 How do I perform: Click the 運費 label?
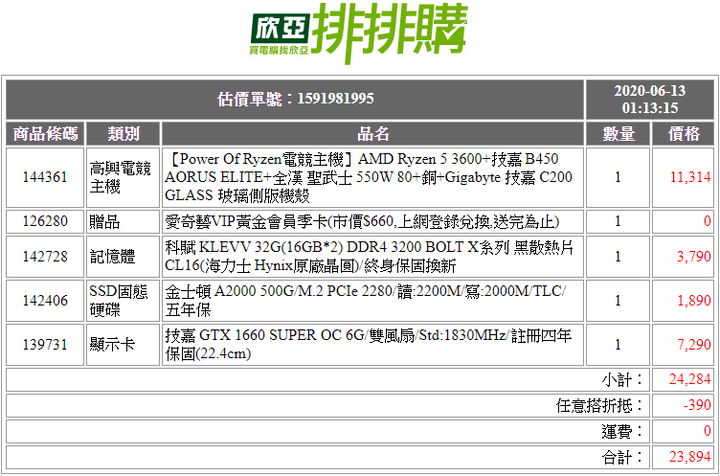pyautogui.click(x=622, y=431)
